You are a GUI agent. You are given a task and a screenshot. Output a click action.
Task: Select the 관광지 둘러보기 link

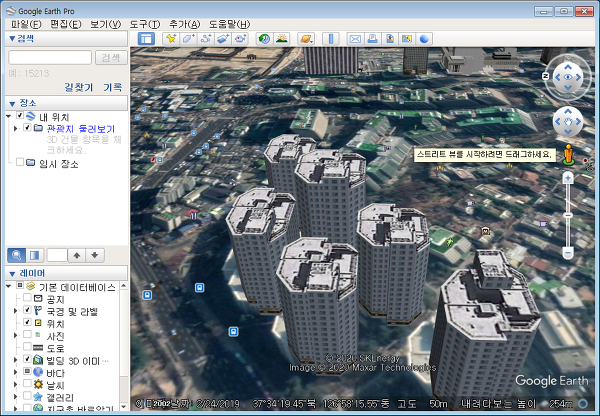81,129
